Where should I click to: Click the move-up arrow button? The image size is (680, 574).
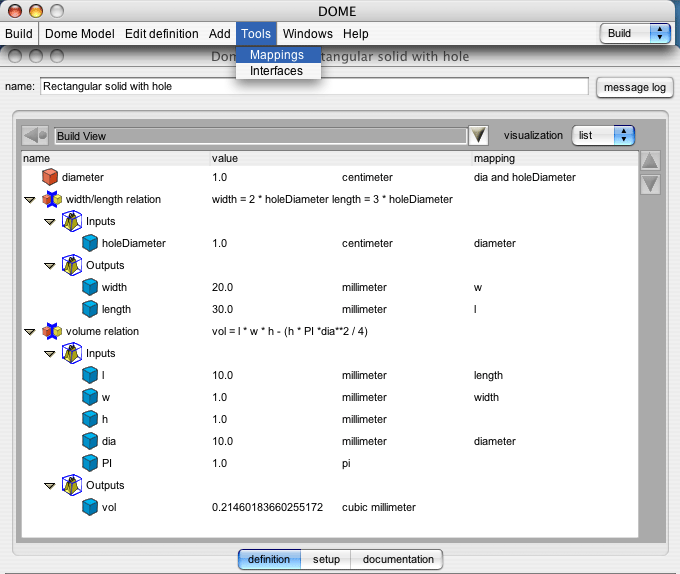coord(650,161)
